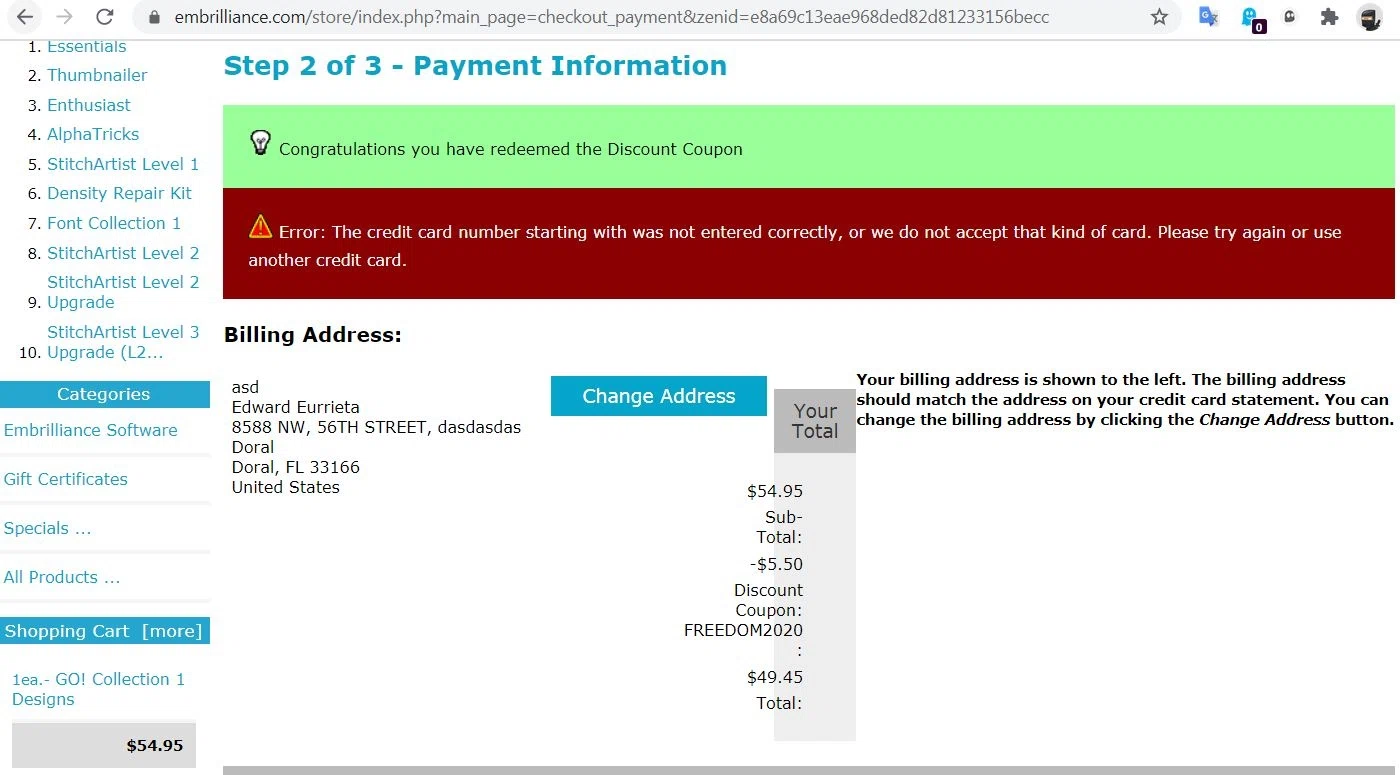Open the Gift Certificates category

coord(66,479)
